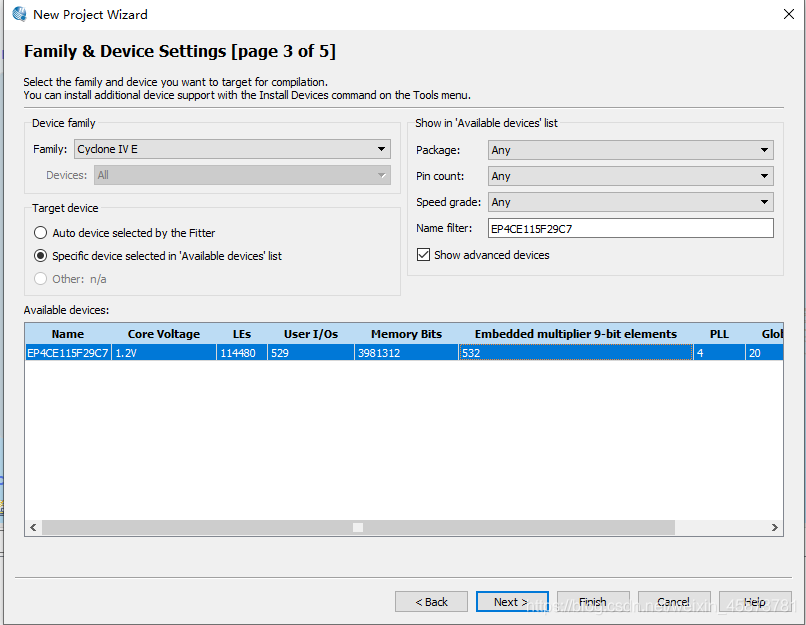Click the Next button
806x625 pixels.
(x=512, y=602)
